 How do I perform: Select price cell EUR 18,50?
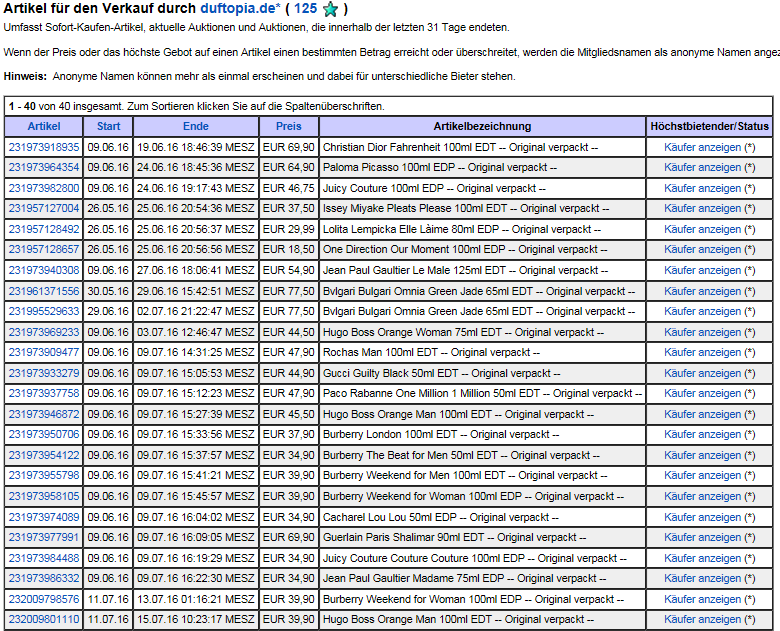[x=289, y=249]
